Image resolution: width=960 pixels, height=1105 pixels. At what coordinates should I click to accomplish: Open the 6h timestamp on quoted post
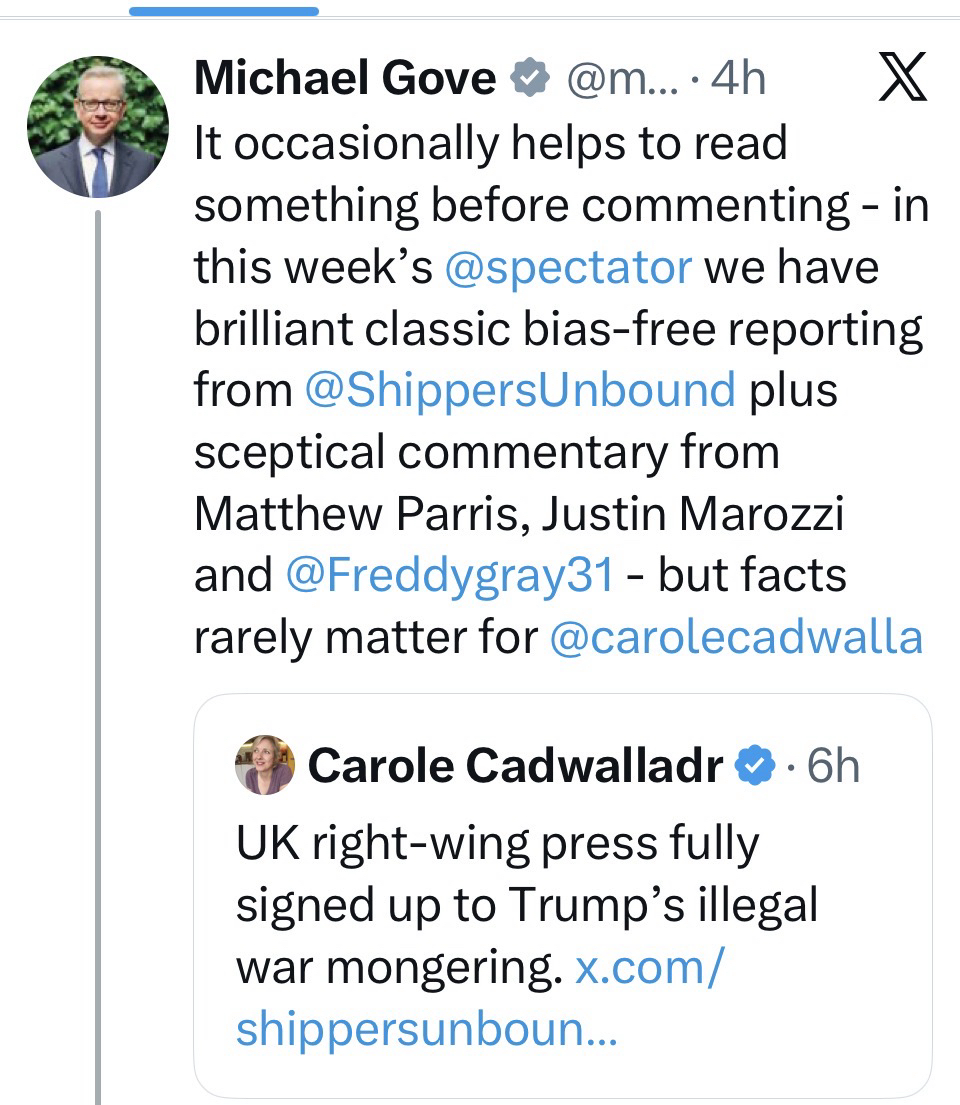(832, 767)
